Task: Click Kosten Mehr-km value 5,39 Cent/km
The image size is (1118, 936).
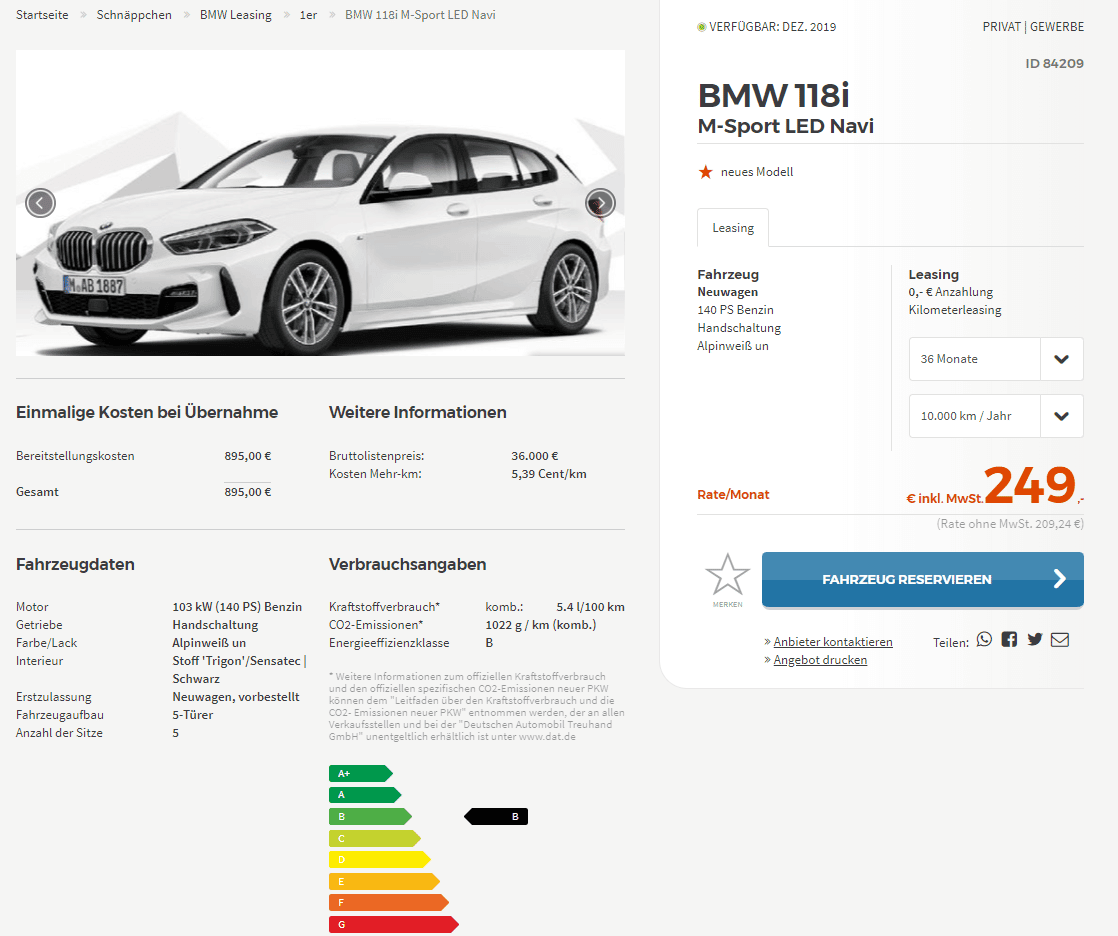Action: point(549,474)
